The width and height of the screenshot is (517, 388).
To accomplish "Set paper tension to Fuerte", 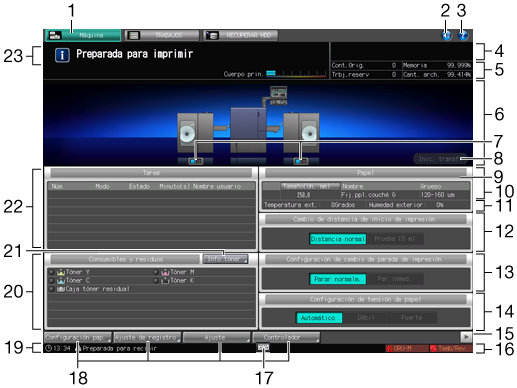I will (x=413, y=318).
